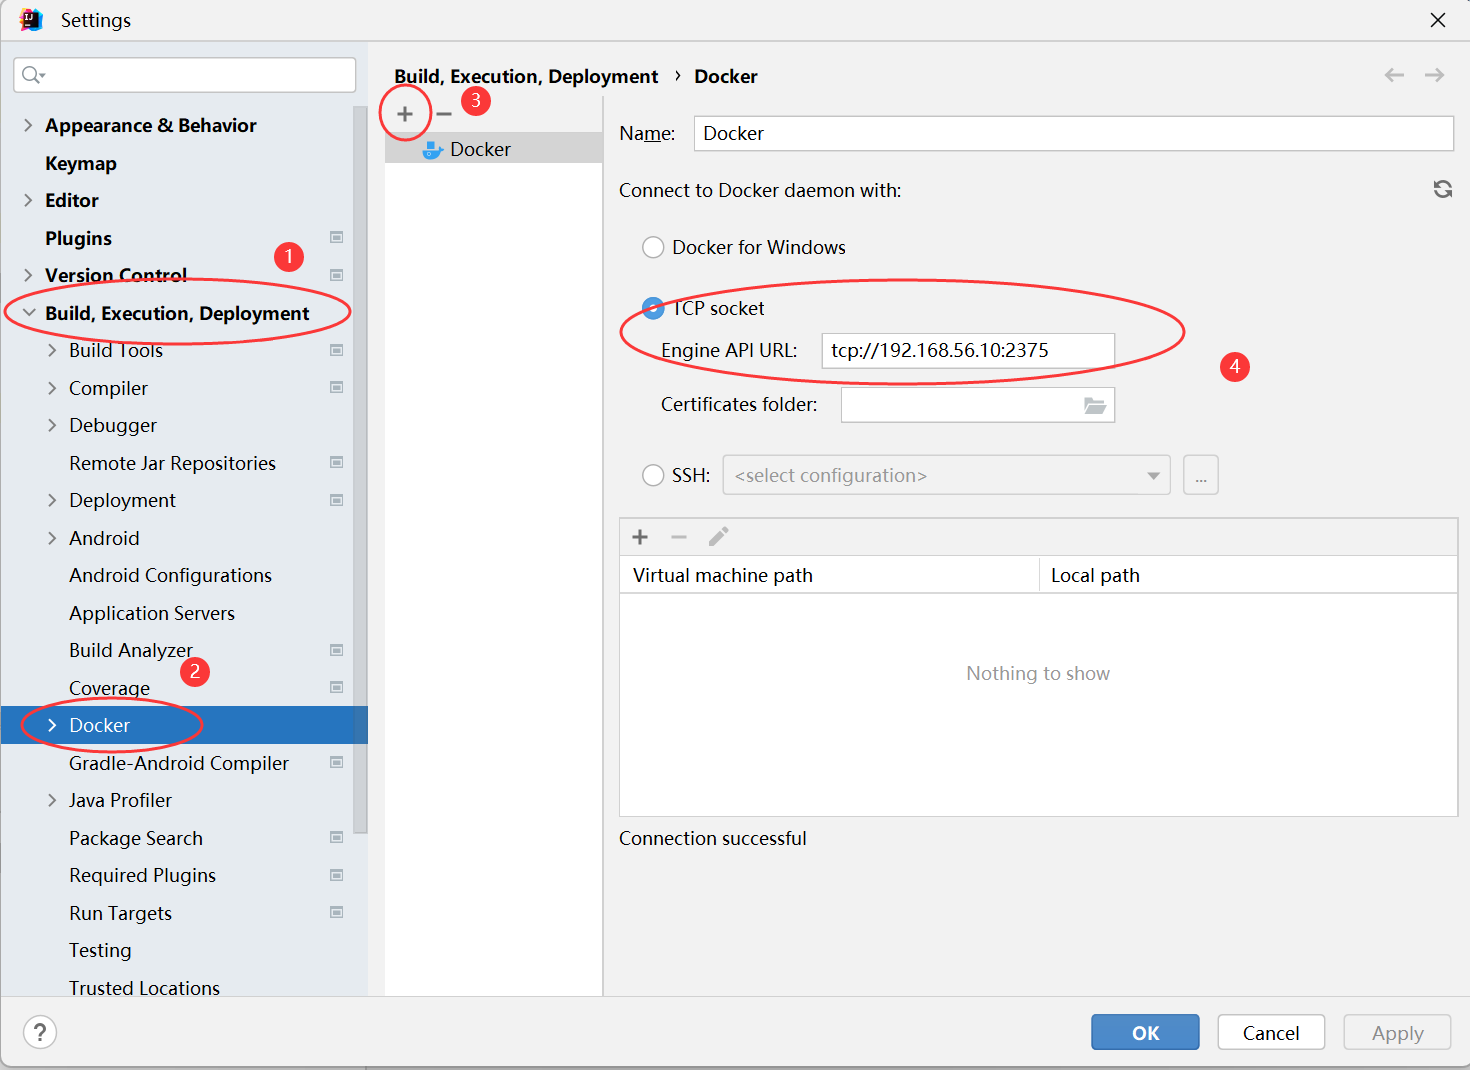The width and height of the screenshot is (1470, 1070).
Task: Focus the settings search field
Action: (x=185, y=75)
